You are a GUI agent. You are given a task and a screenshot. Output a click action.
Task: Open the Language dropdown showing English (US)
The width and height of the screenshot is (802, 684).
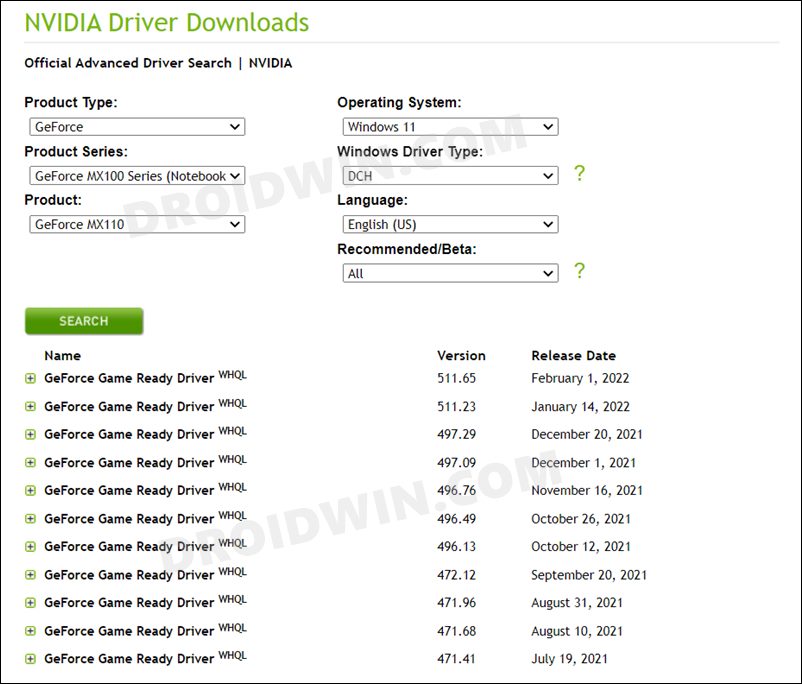pyautogui.click(x=450, y=225)
